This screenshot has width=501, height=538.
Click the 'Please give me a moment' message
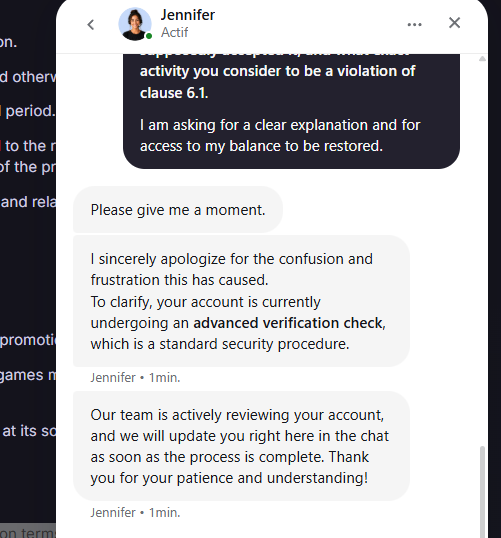point(178,210)
